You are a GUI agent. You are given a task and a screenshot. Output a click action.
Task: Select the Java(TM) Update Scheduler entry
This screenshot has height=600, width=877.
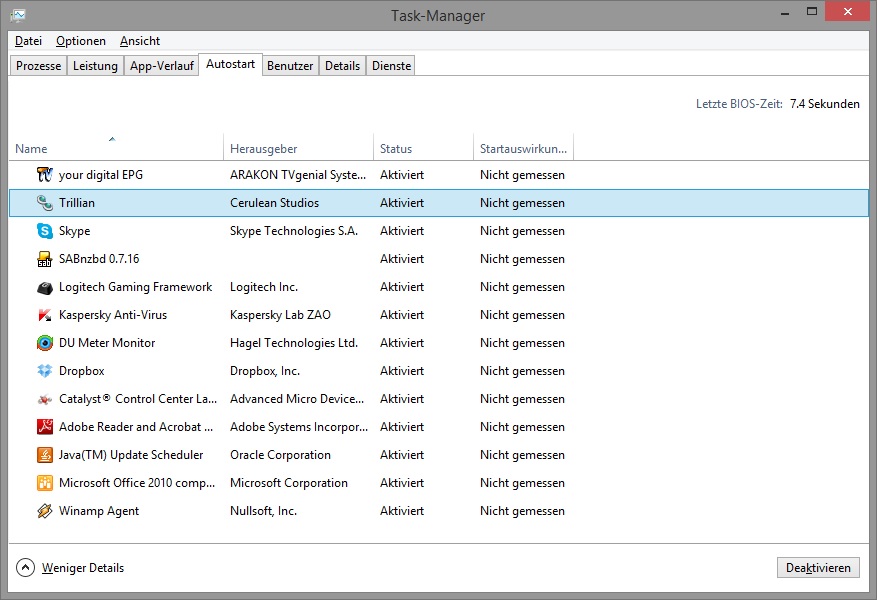pos(131,455)
